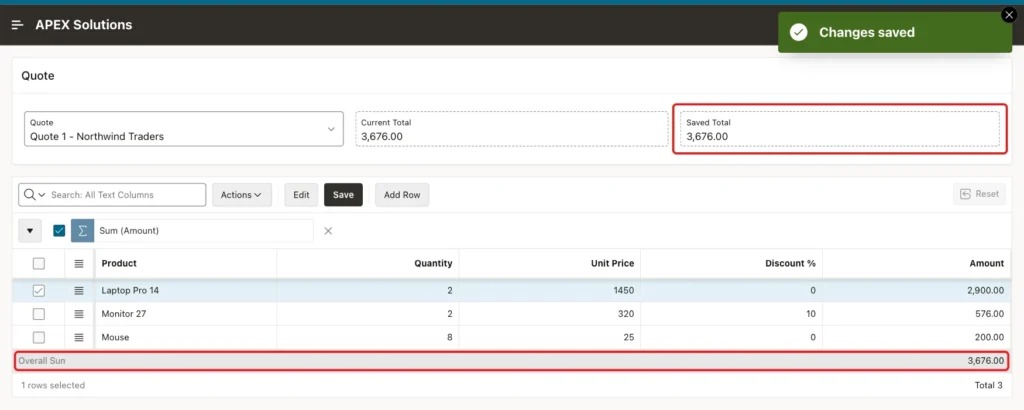The width and height of the screenshot is (1024, 410).
Task: Remove the Sum (Amount) aggregate
Action: [328, 230]
